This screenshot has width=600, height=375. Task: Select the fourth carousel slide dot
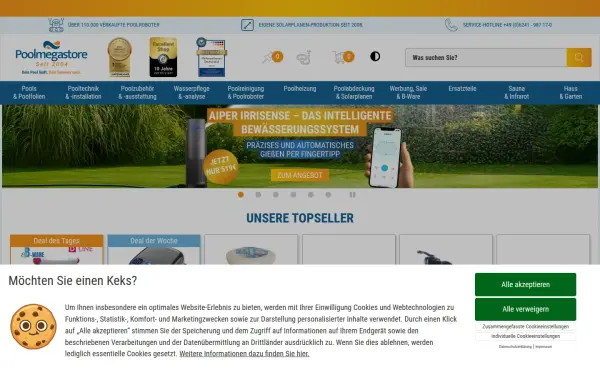click(293, 195)
